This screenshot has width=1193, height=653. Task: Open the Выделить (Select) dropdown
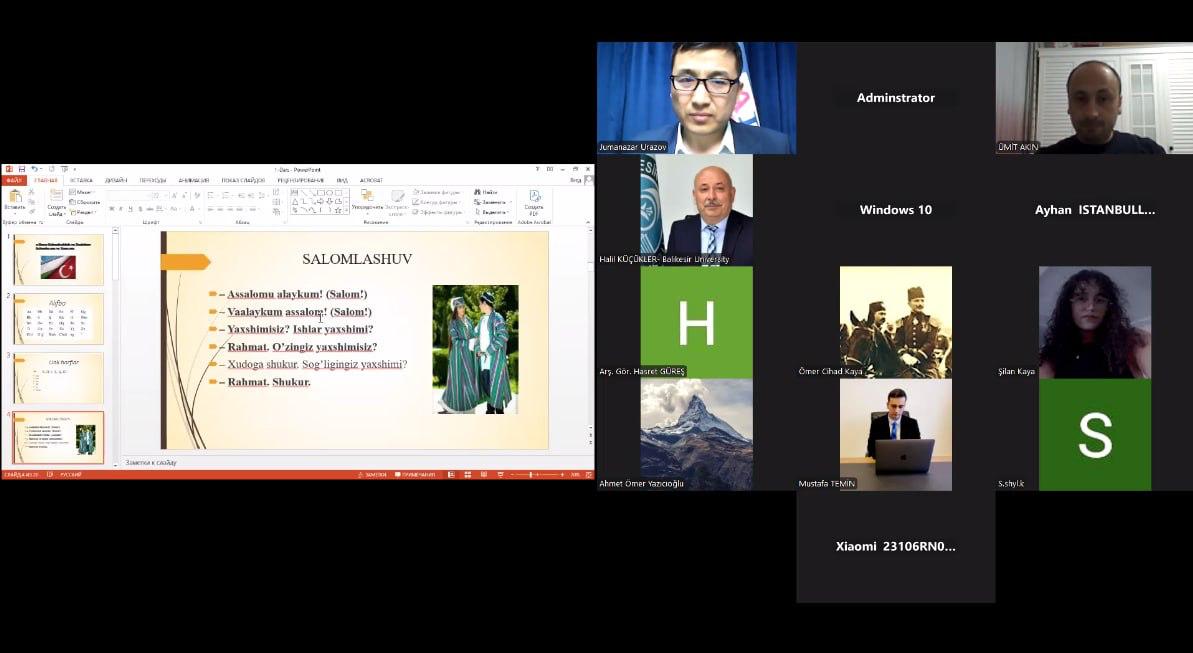click(493, 212)
